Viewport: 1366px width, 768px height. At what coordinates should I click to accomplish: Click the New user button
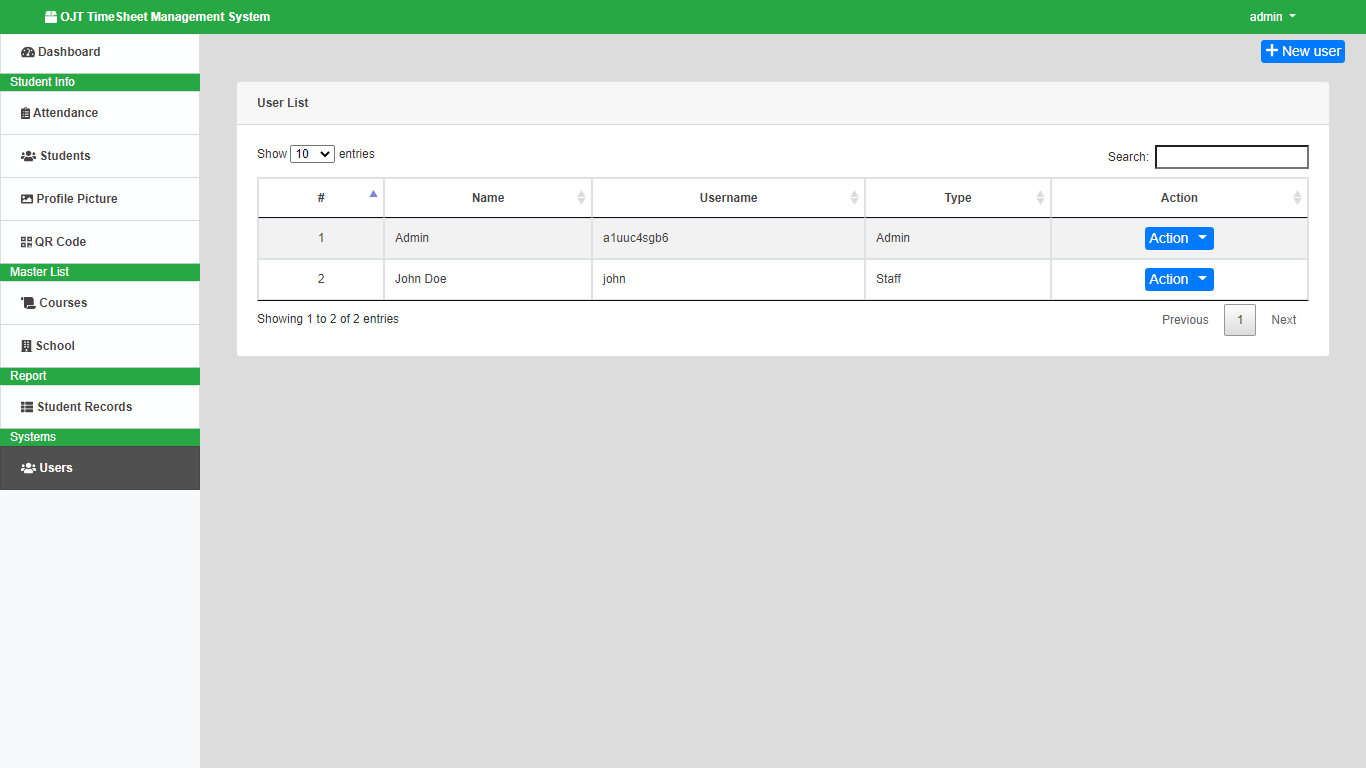click(x=1303, y=51)
